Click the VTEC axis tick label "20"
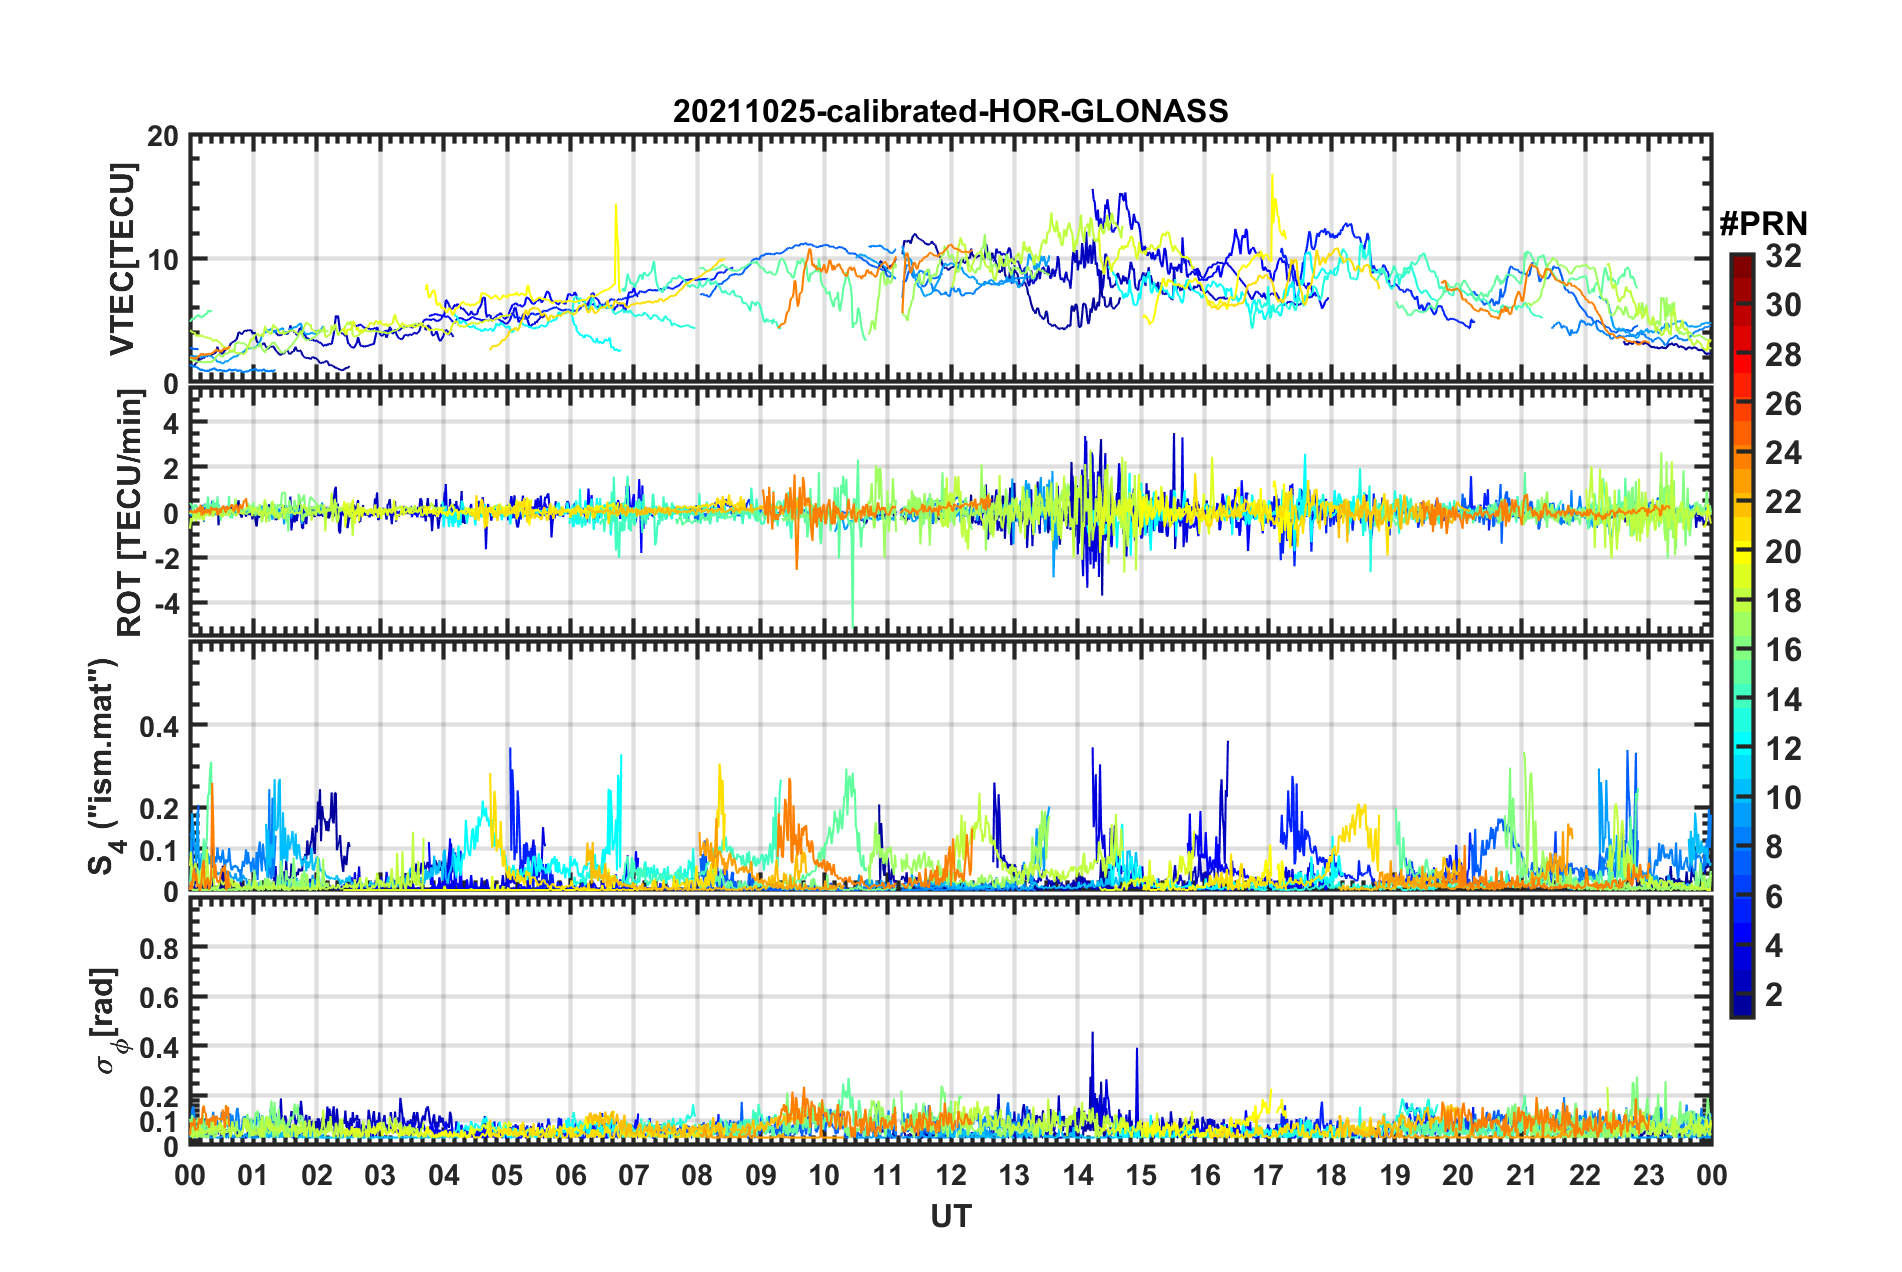Screen dimensions: 1902x1272 (x=162, y=136)
